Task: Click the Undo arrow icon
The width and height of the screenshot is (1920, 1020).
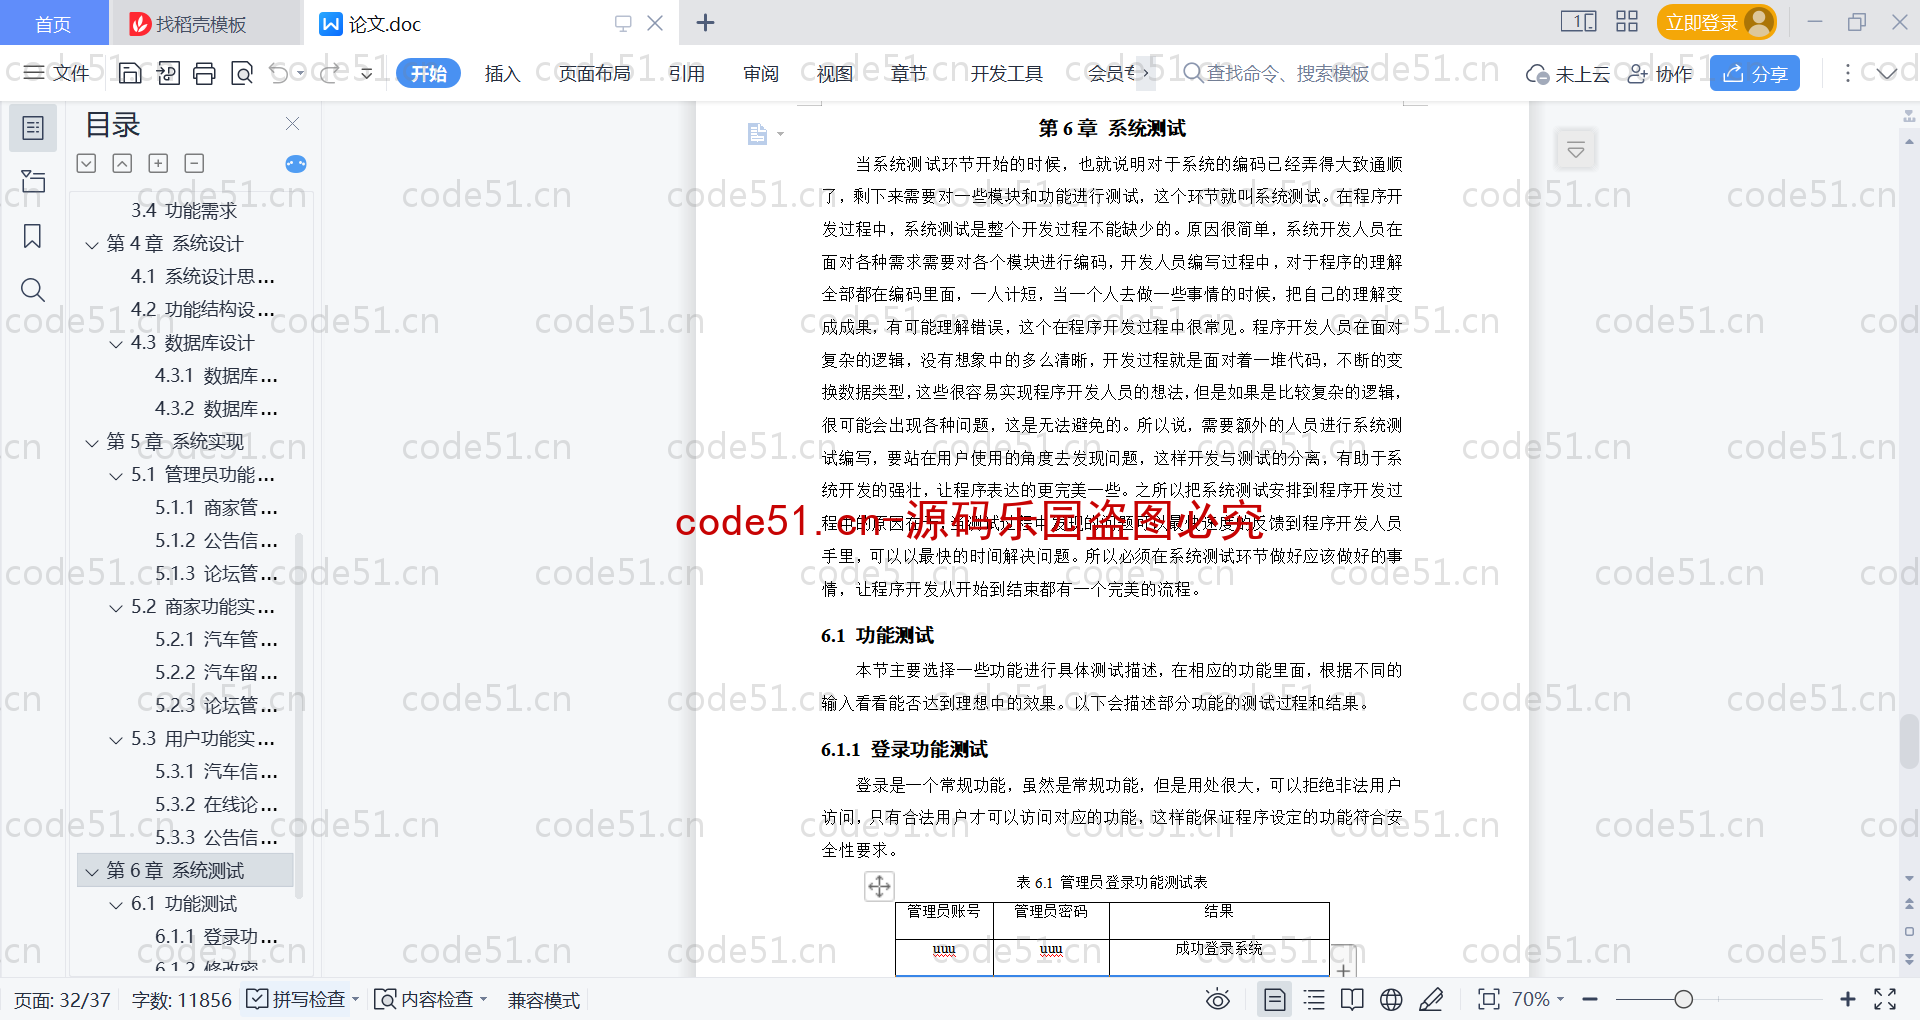Action: (279, 73)
